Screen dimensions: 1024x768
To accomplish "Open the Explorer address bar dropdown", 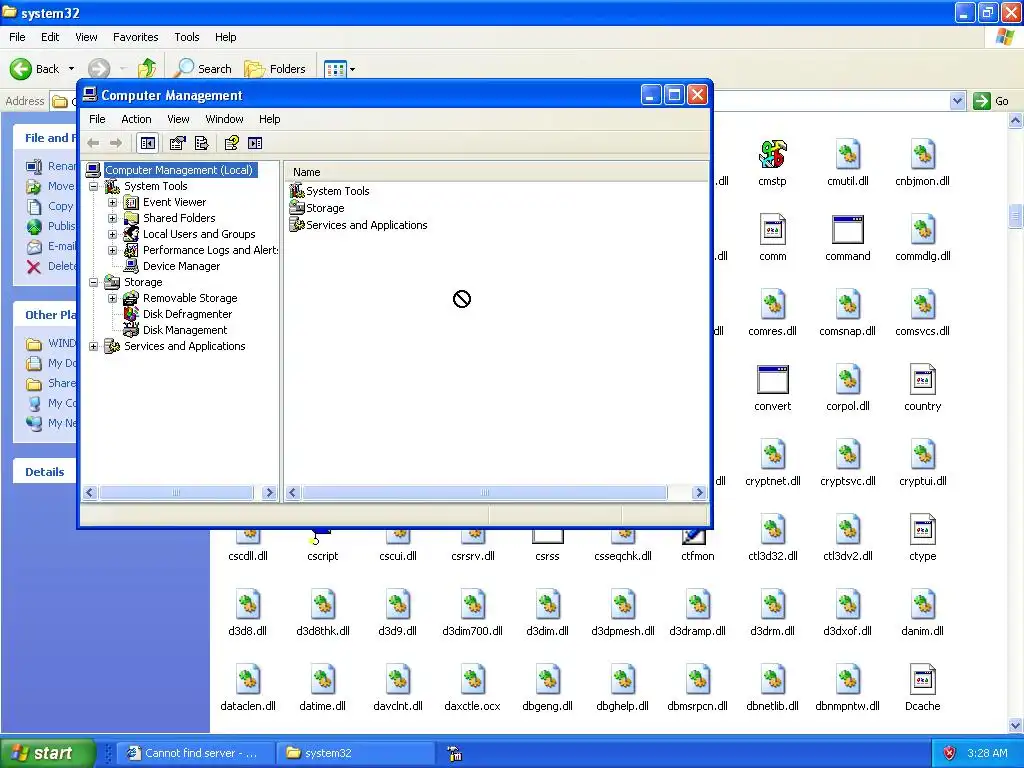I will point(957,101).
